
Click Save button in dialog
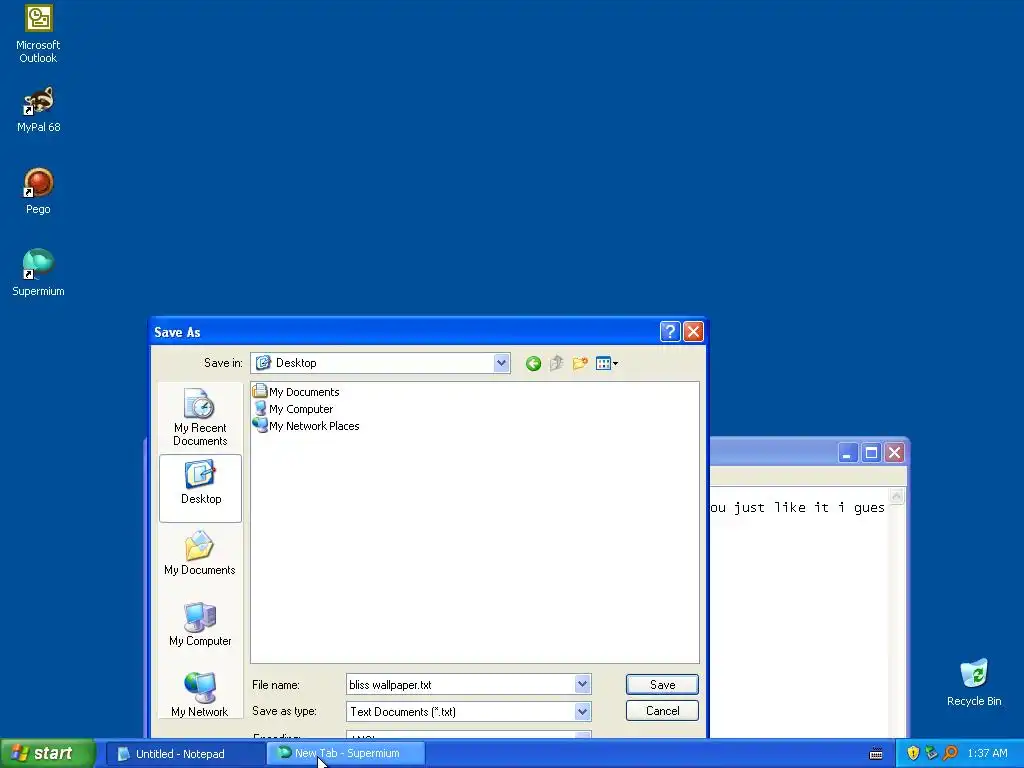click(662, 684)
